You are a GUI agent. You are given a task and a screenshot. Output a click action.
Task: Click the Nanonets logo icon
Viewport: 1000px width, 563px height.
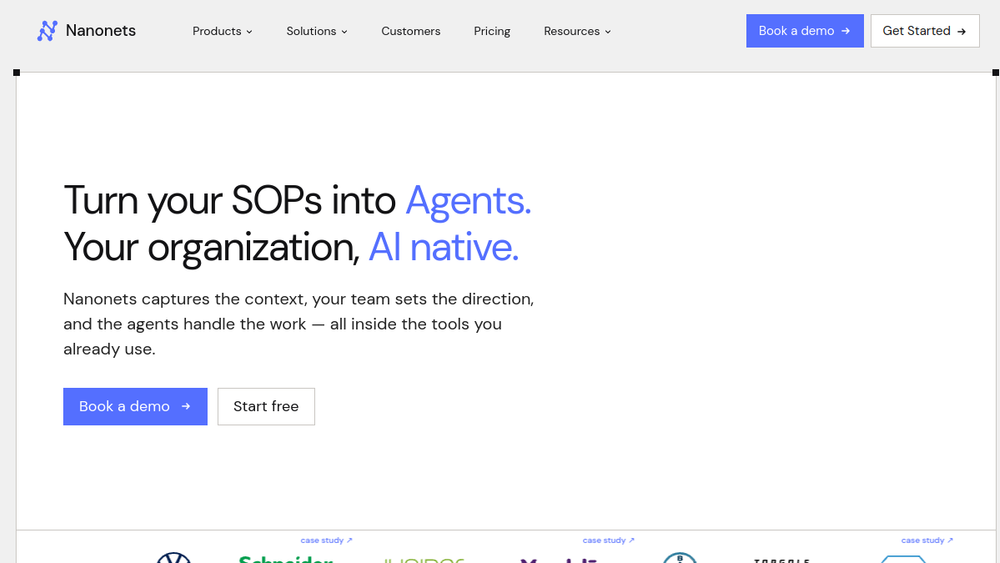(47, 31)
